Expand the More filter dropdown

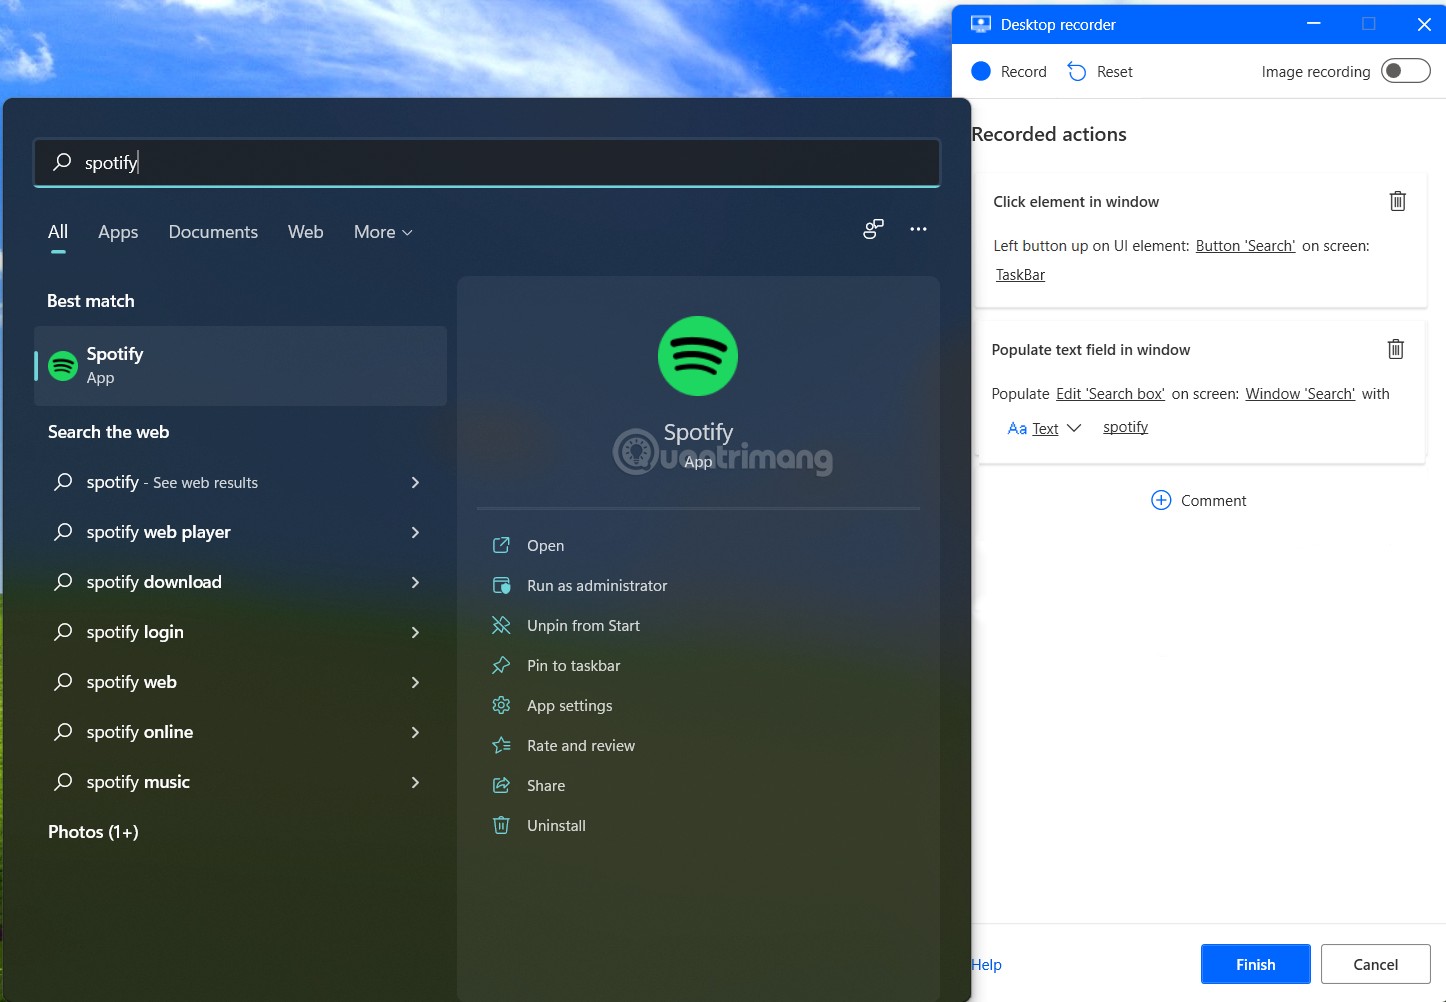[x=383, y=232]
